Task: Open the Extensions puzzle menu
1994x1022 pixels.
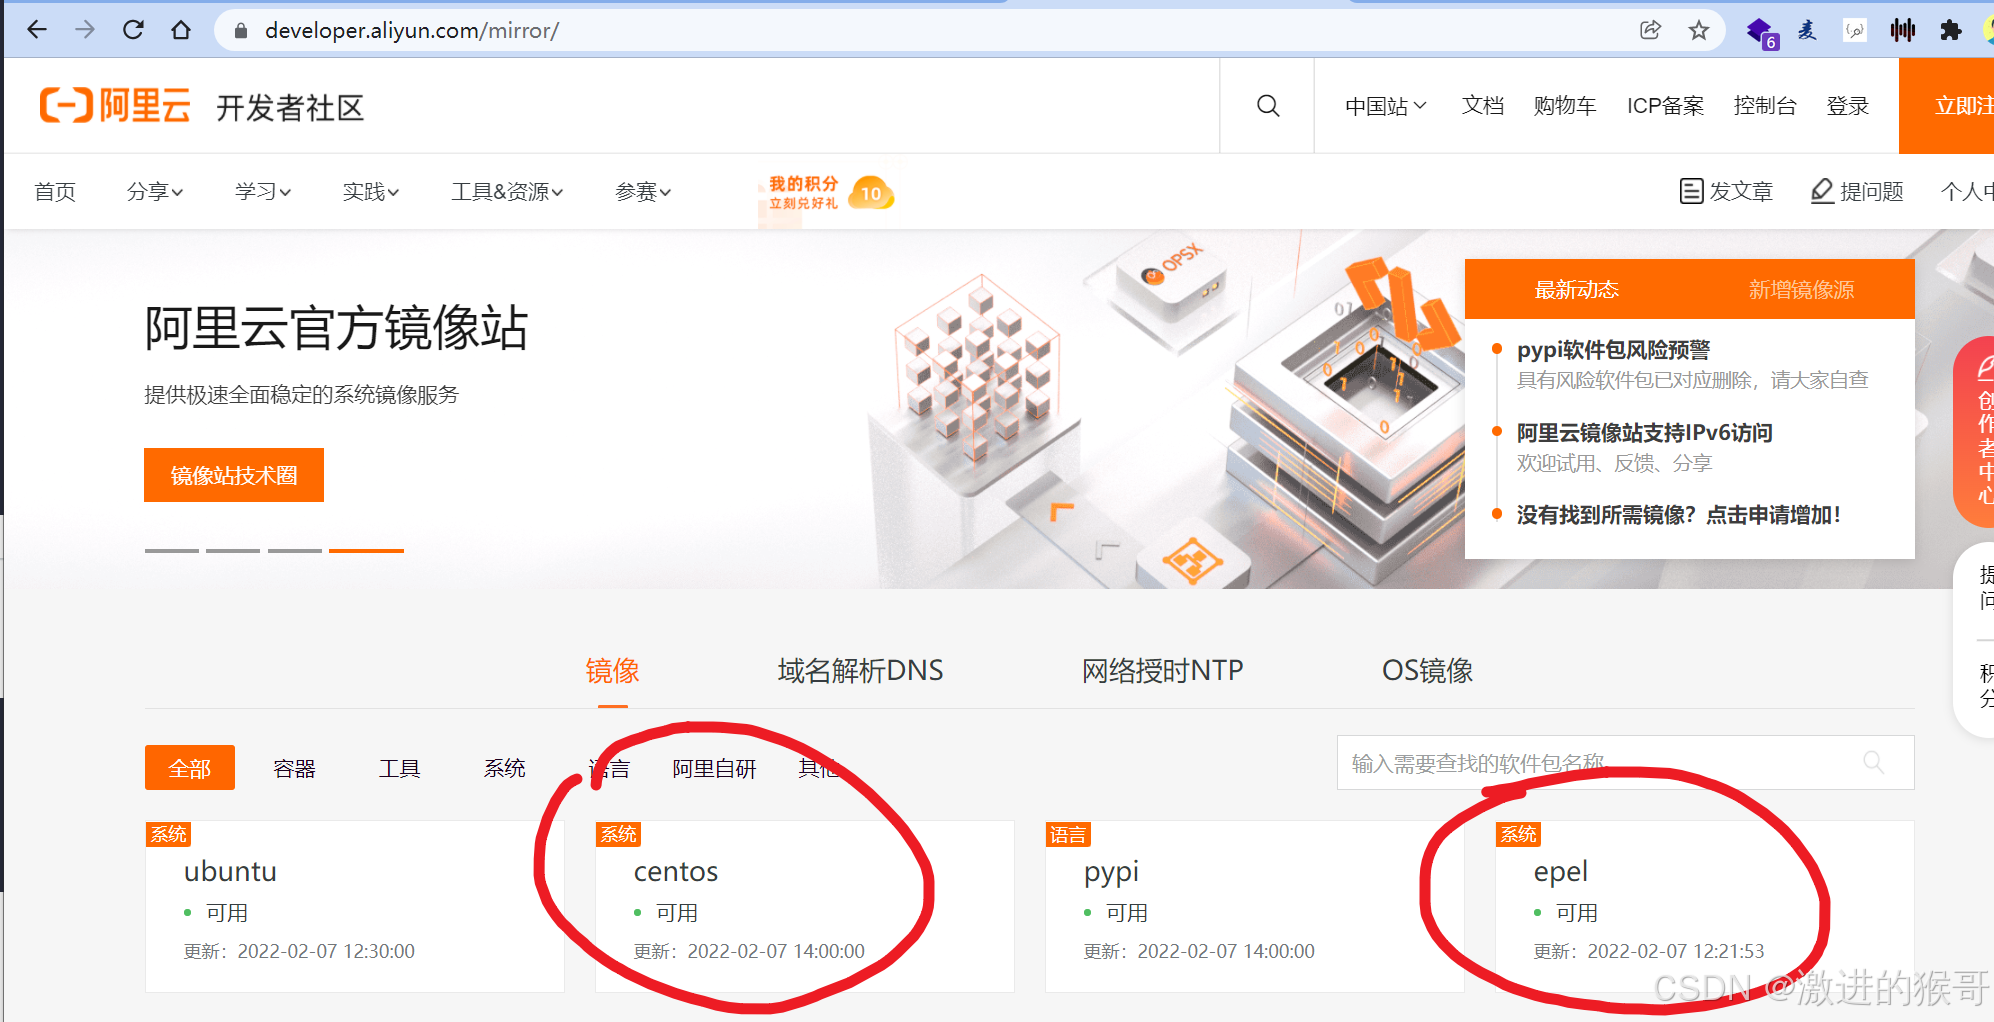Action: 1951,30
